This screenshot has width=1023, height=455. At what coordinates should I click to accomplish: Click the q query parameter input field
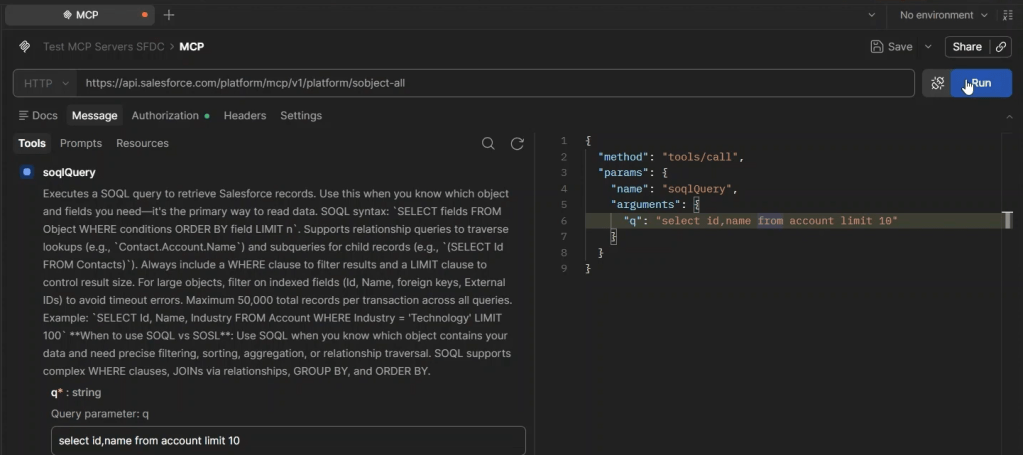tap(288, 441)
